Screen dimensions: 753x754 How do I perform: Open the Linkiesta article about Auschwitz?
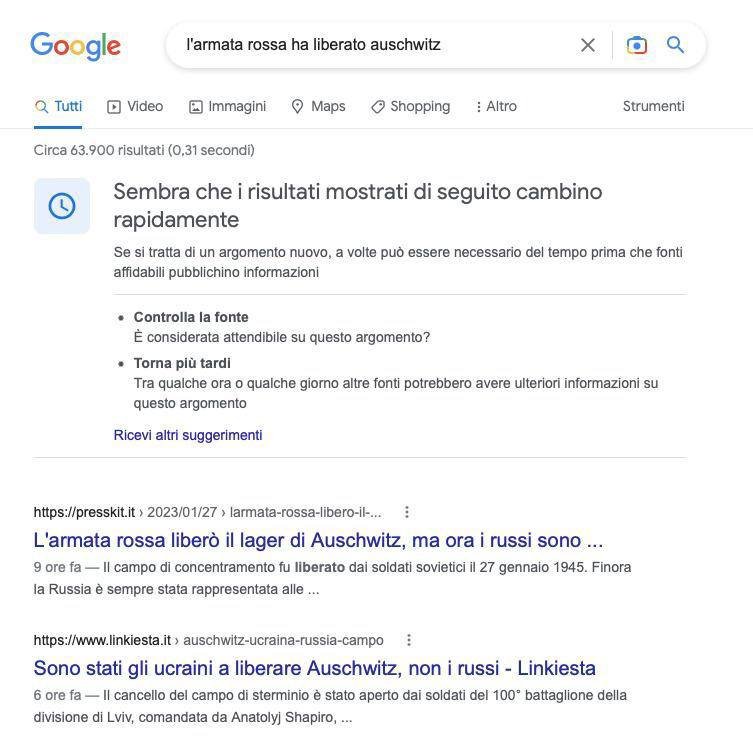(314, 668)
